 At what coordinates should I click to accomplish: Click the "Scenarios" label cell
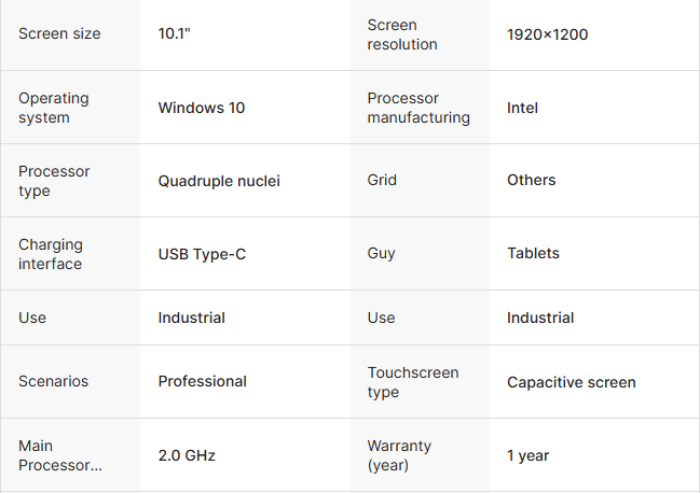[x=53, y=381]
